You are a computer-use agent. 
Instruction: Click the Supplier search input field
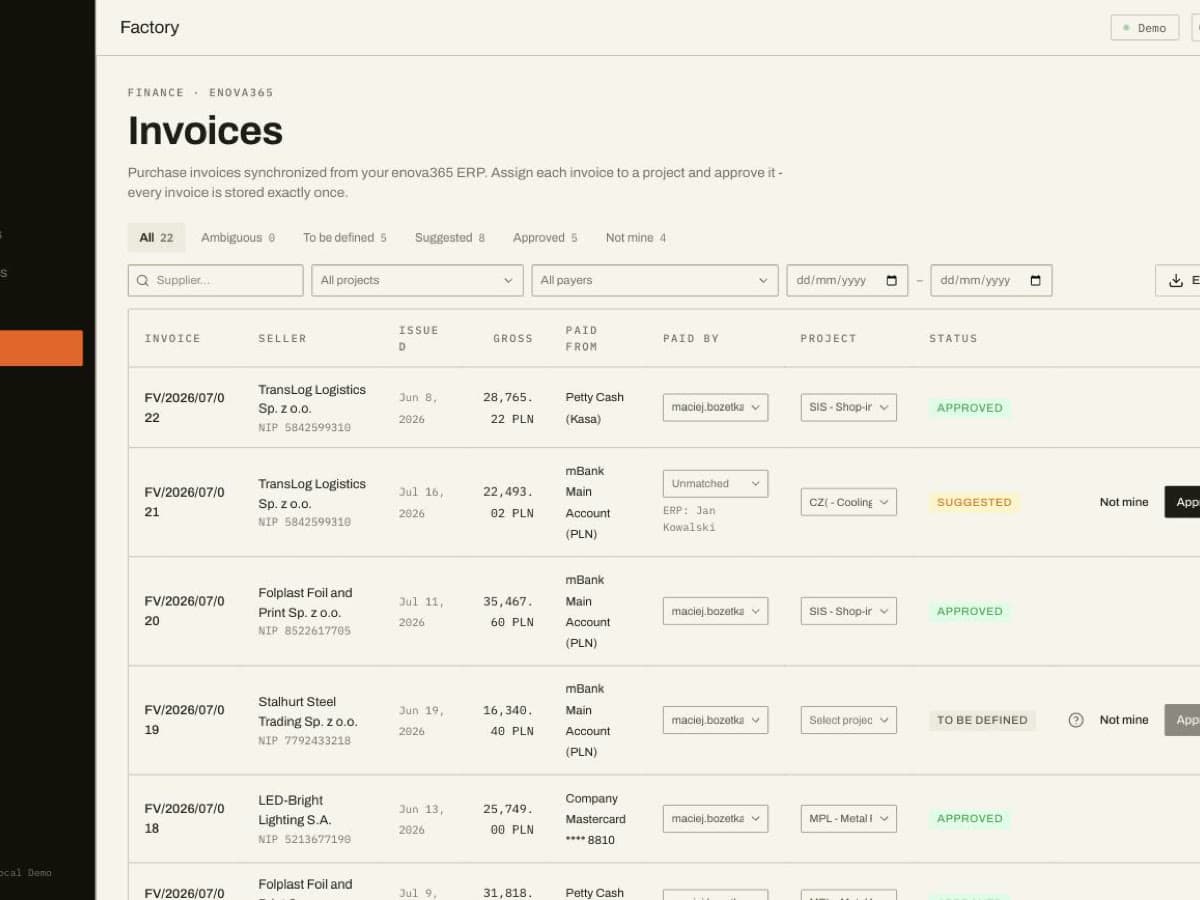point(215,281)
